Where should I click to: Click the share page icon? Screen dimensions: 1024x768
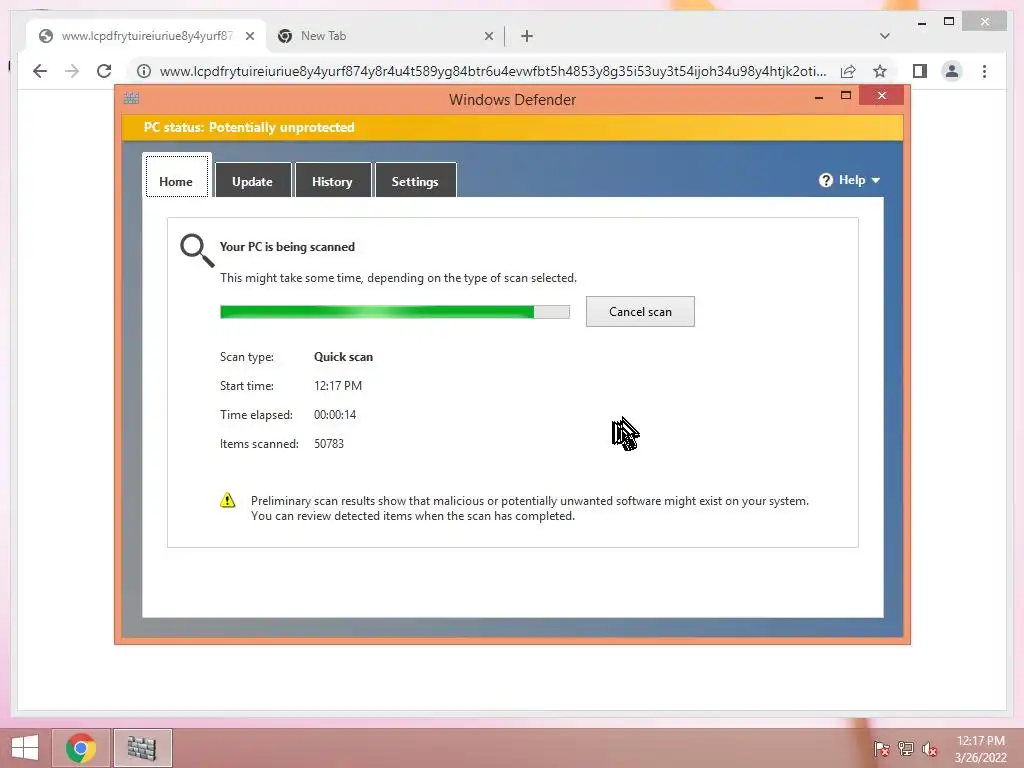848,71
